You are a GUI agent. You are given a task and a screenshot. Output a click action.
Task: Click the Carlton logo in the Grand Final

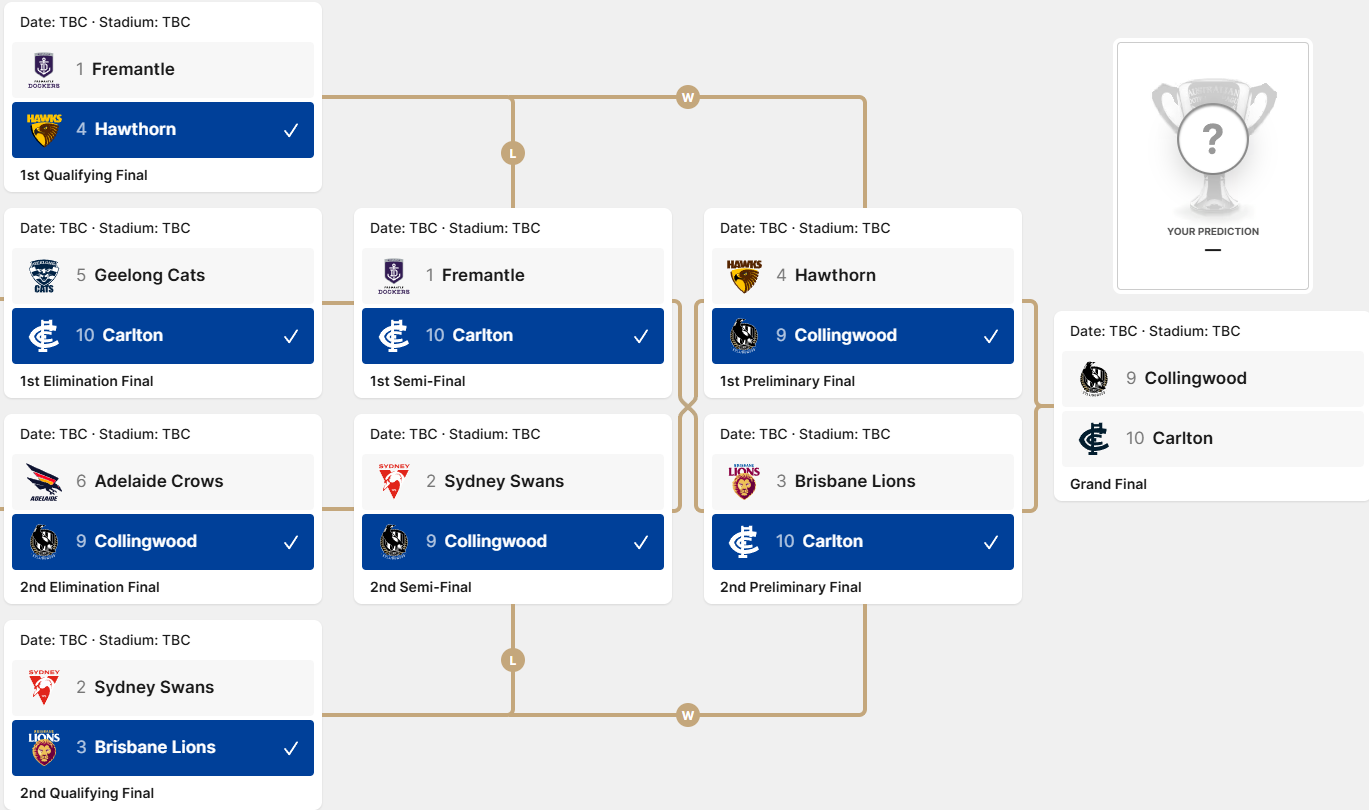1094,439
